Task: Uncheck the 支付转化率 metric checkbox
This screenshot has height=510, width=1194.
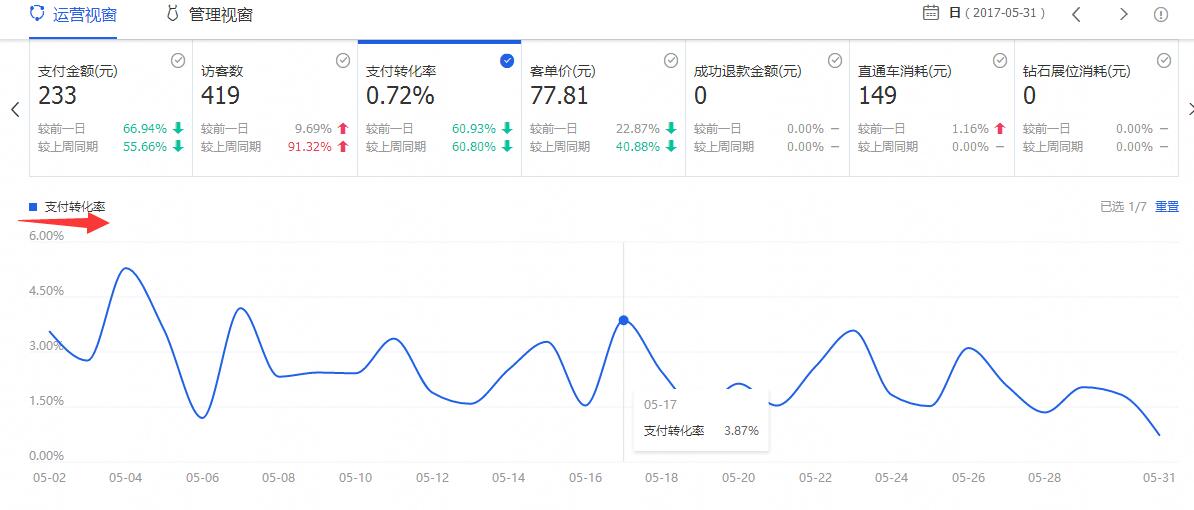Action: pos(506,61)
